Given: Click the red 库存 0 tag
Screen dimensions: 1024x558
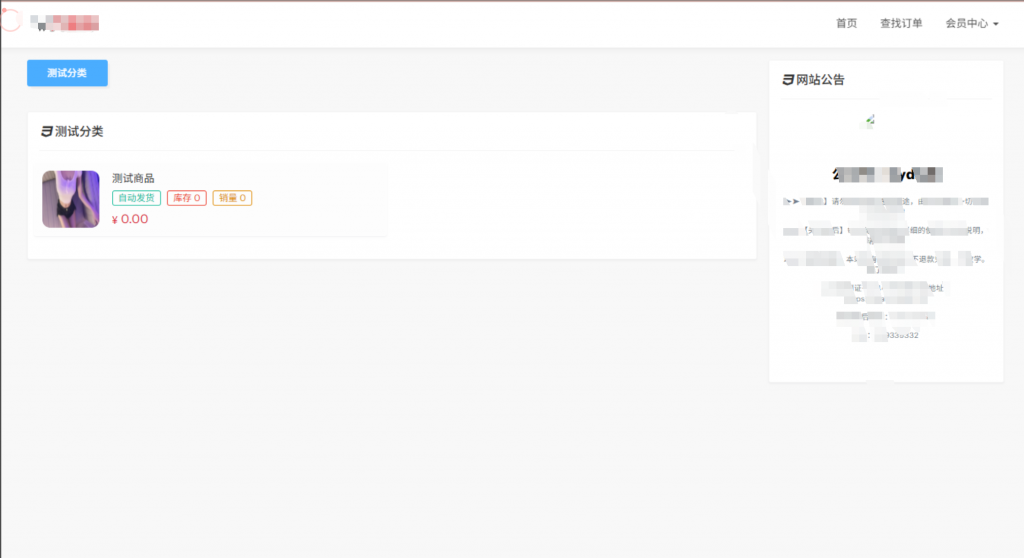Looking at the screenshot, I should coord(187,198).
